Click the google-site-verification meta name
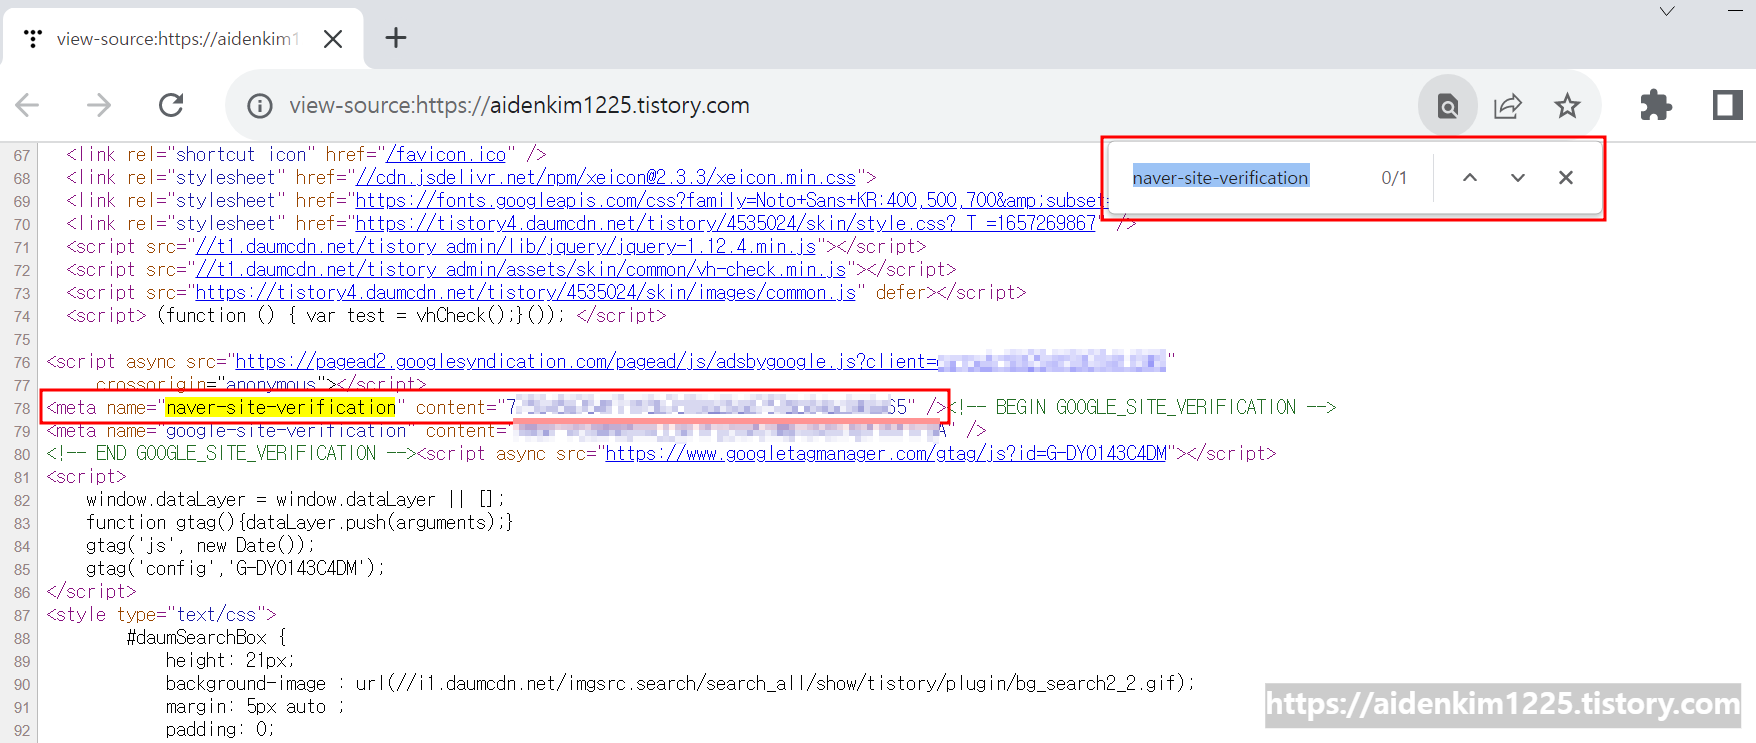Image resolution: width=1756 pixels, height=743 pixels. click(286, 431)
